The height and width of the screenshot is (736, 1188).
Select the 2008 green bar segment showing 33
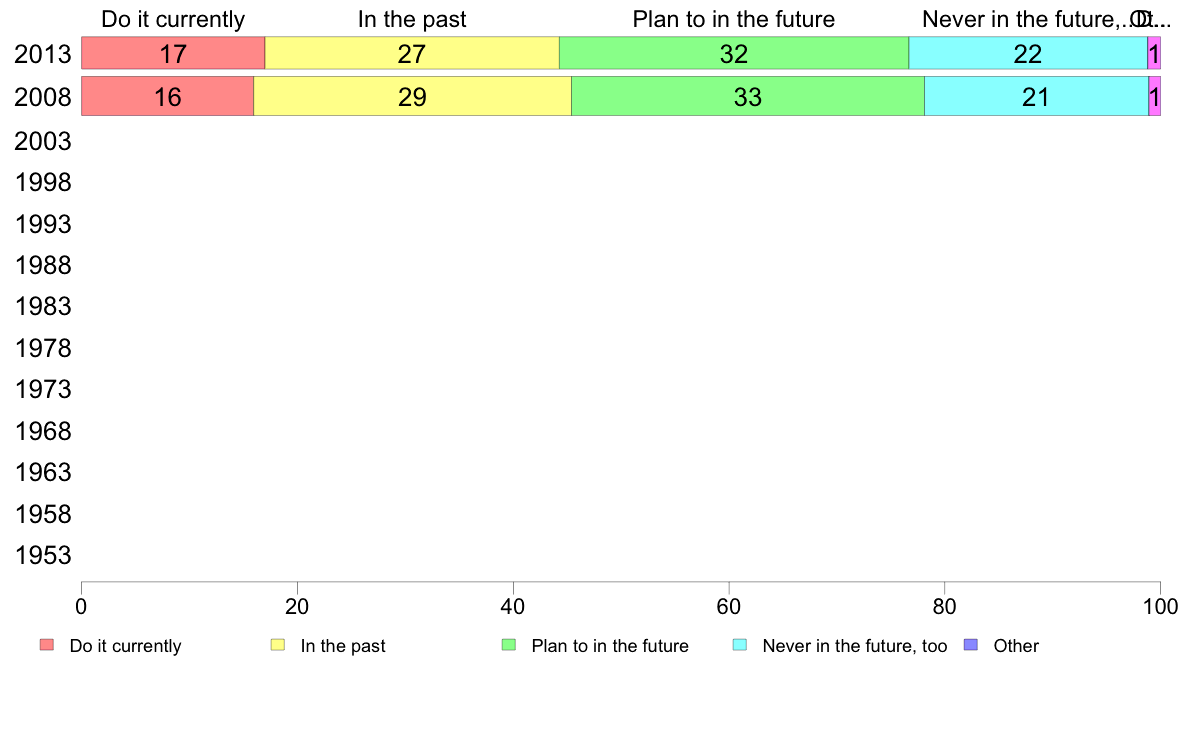(x=748, y=96)
